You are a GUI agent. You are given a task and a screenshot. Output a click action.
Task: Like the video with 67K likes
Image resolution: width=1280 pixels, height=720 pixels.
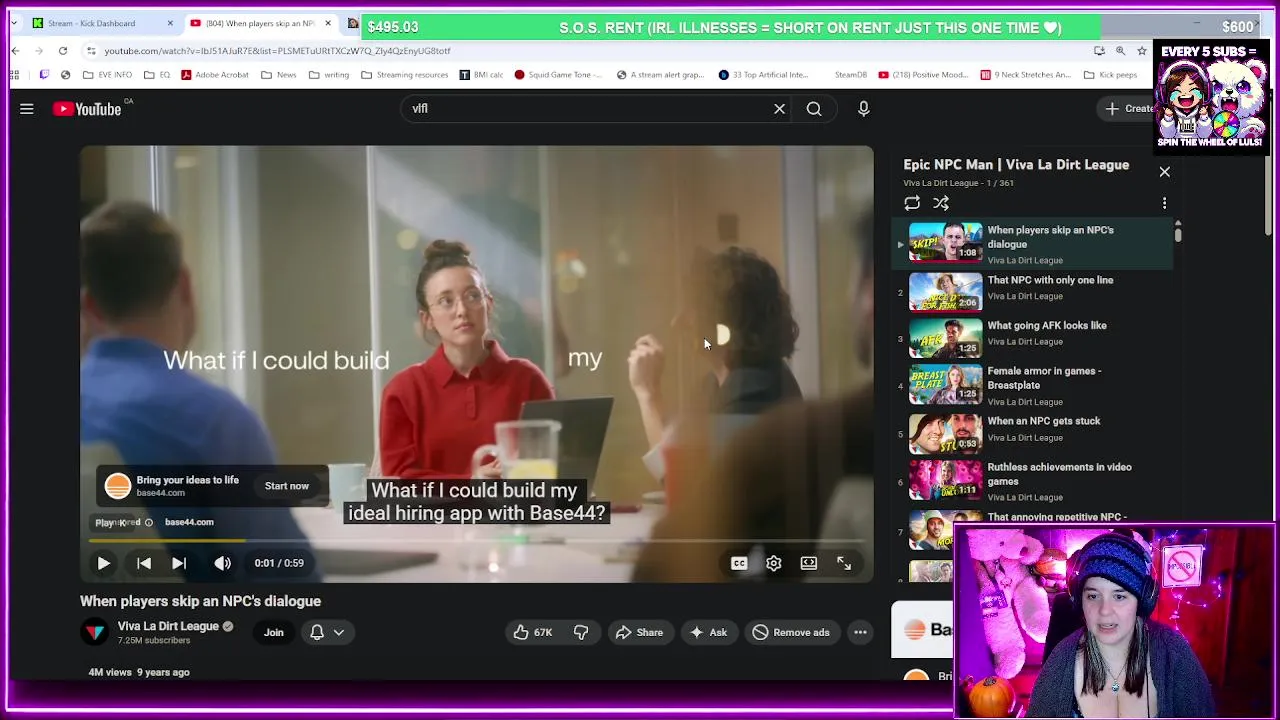pos(532,632)
